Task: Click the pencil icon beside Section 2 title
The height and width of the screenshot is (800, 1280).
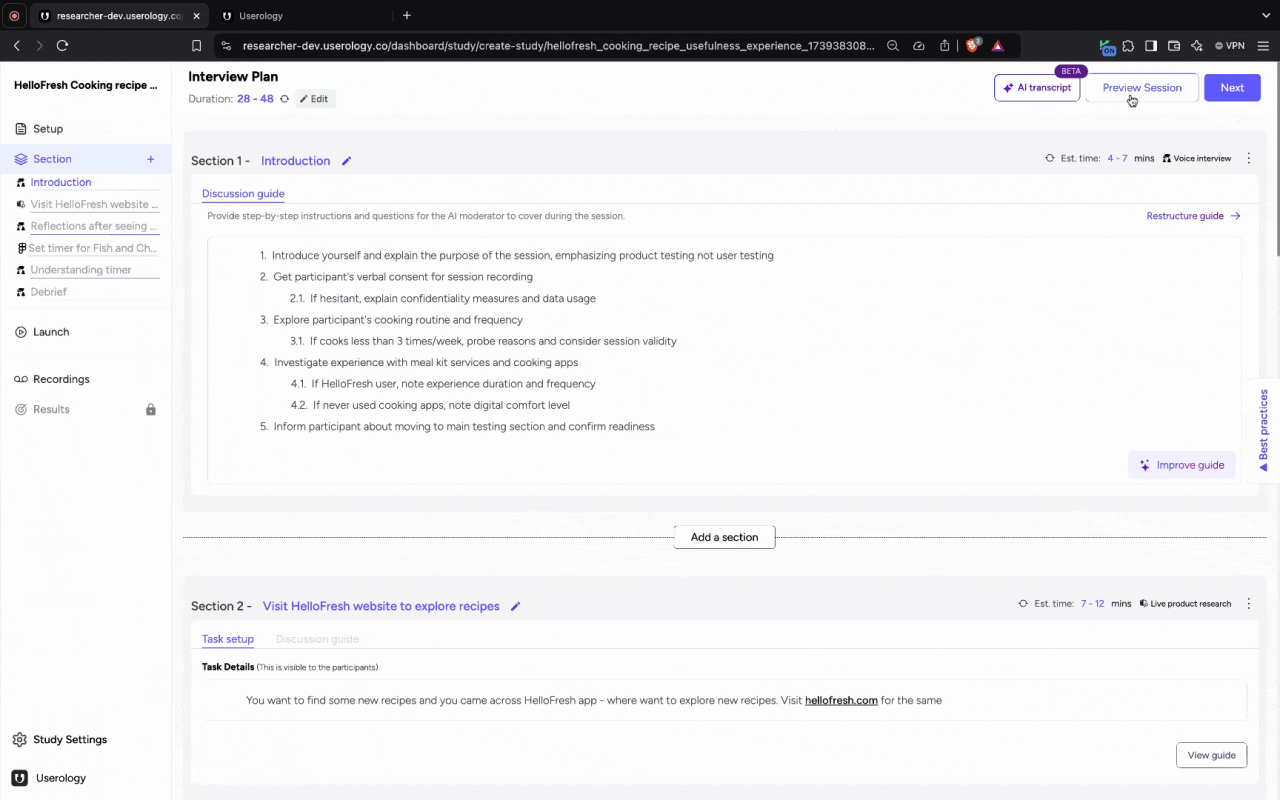Action: coord(516,606)
